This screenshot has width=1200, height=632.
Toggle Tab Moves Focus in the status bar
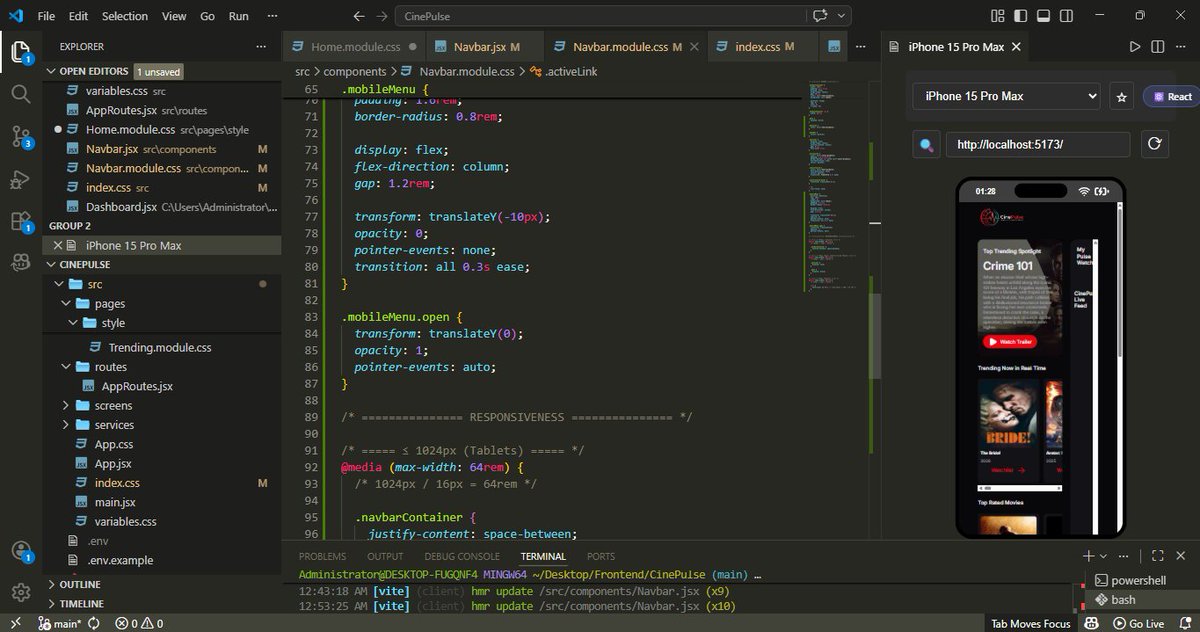(x=1030, y=622)
